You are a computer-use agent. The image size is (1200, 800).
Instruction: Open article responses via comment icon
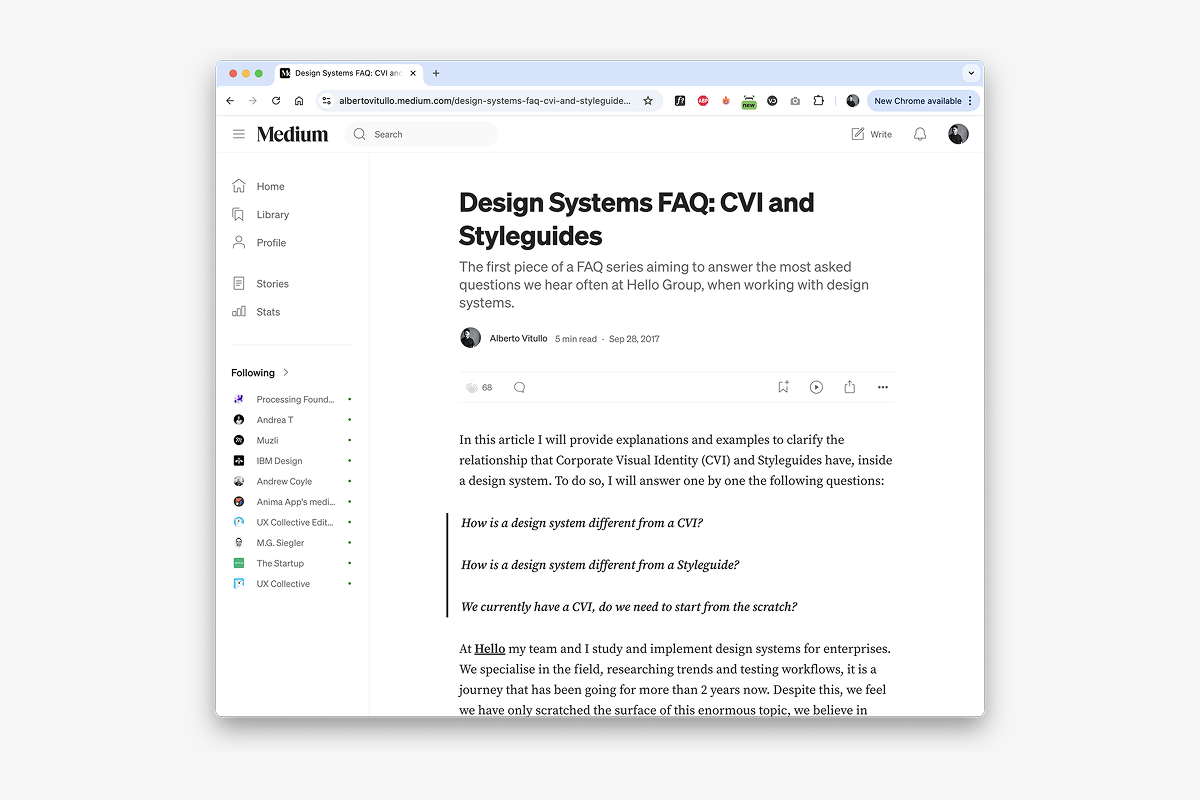519,387
